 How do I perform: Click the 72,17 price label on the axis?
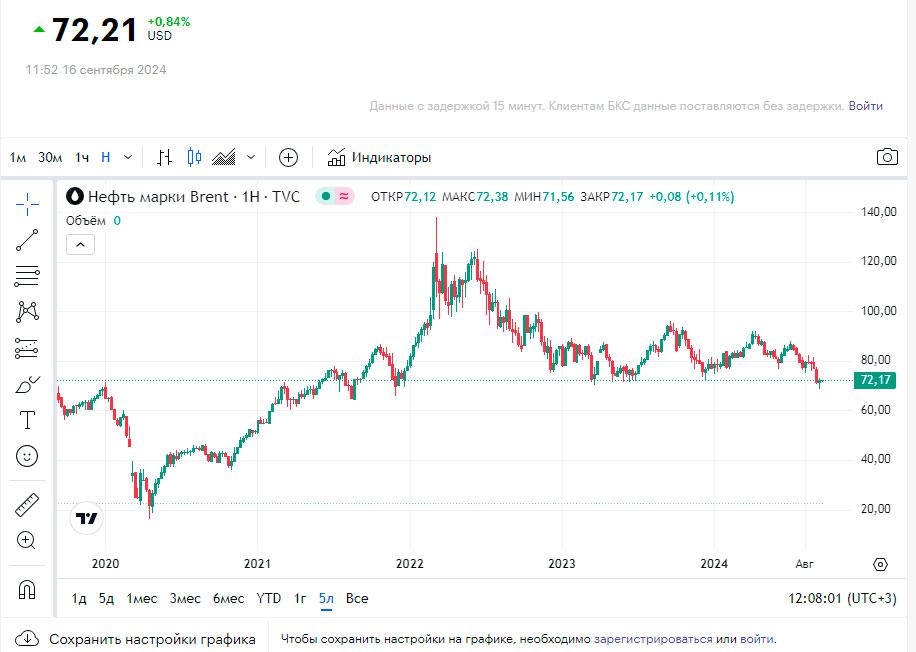coord(874,380)
